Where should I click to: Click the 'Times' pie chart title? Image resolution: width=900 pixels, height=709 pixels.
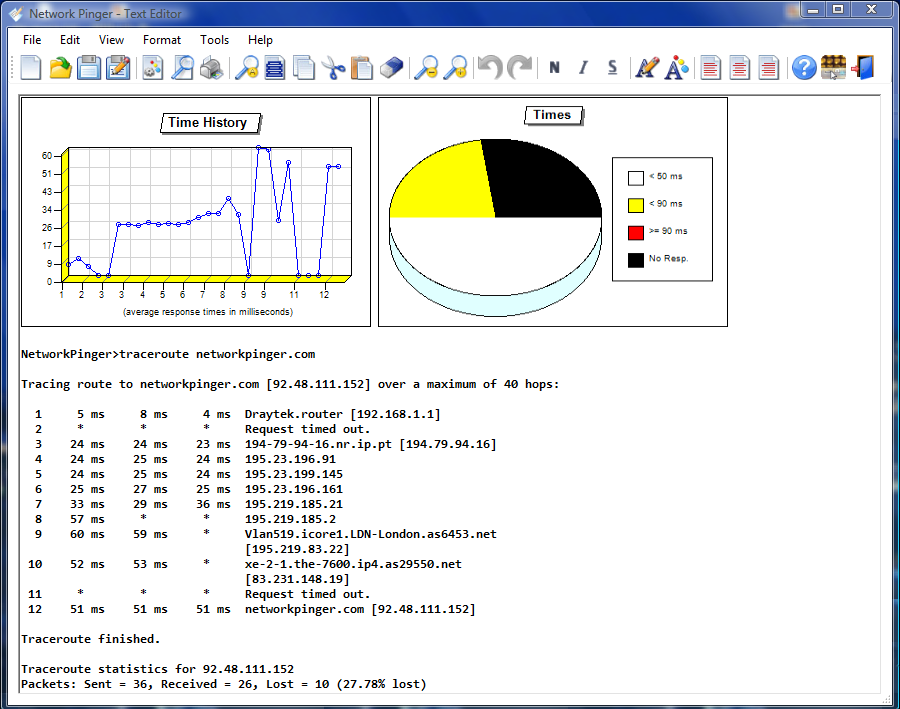pyautogui.click(x=553, y=115)
